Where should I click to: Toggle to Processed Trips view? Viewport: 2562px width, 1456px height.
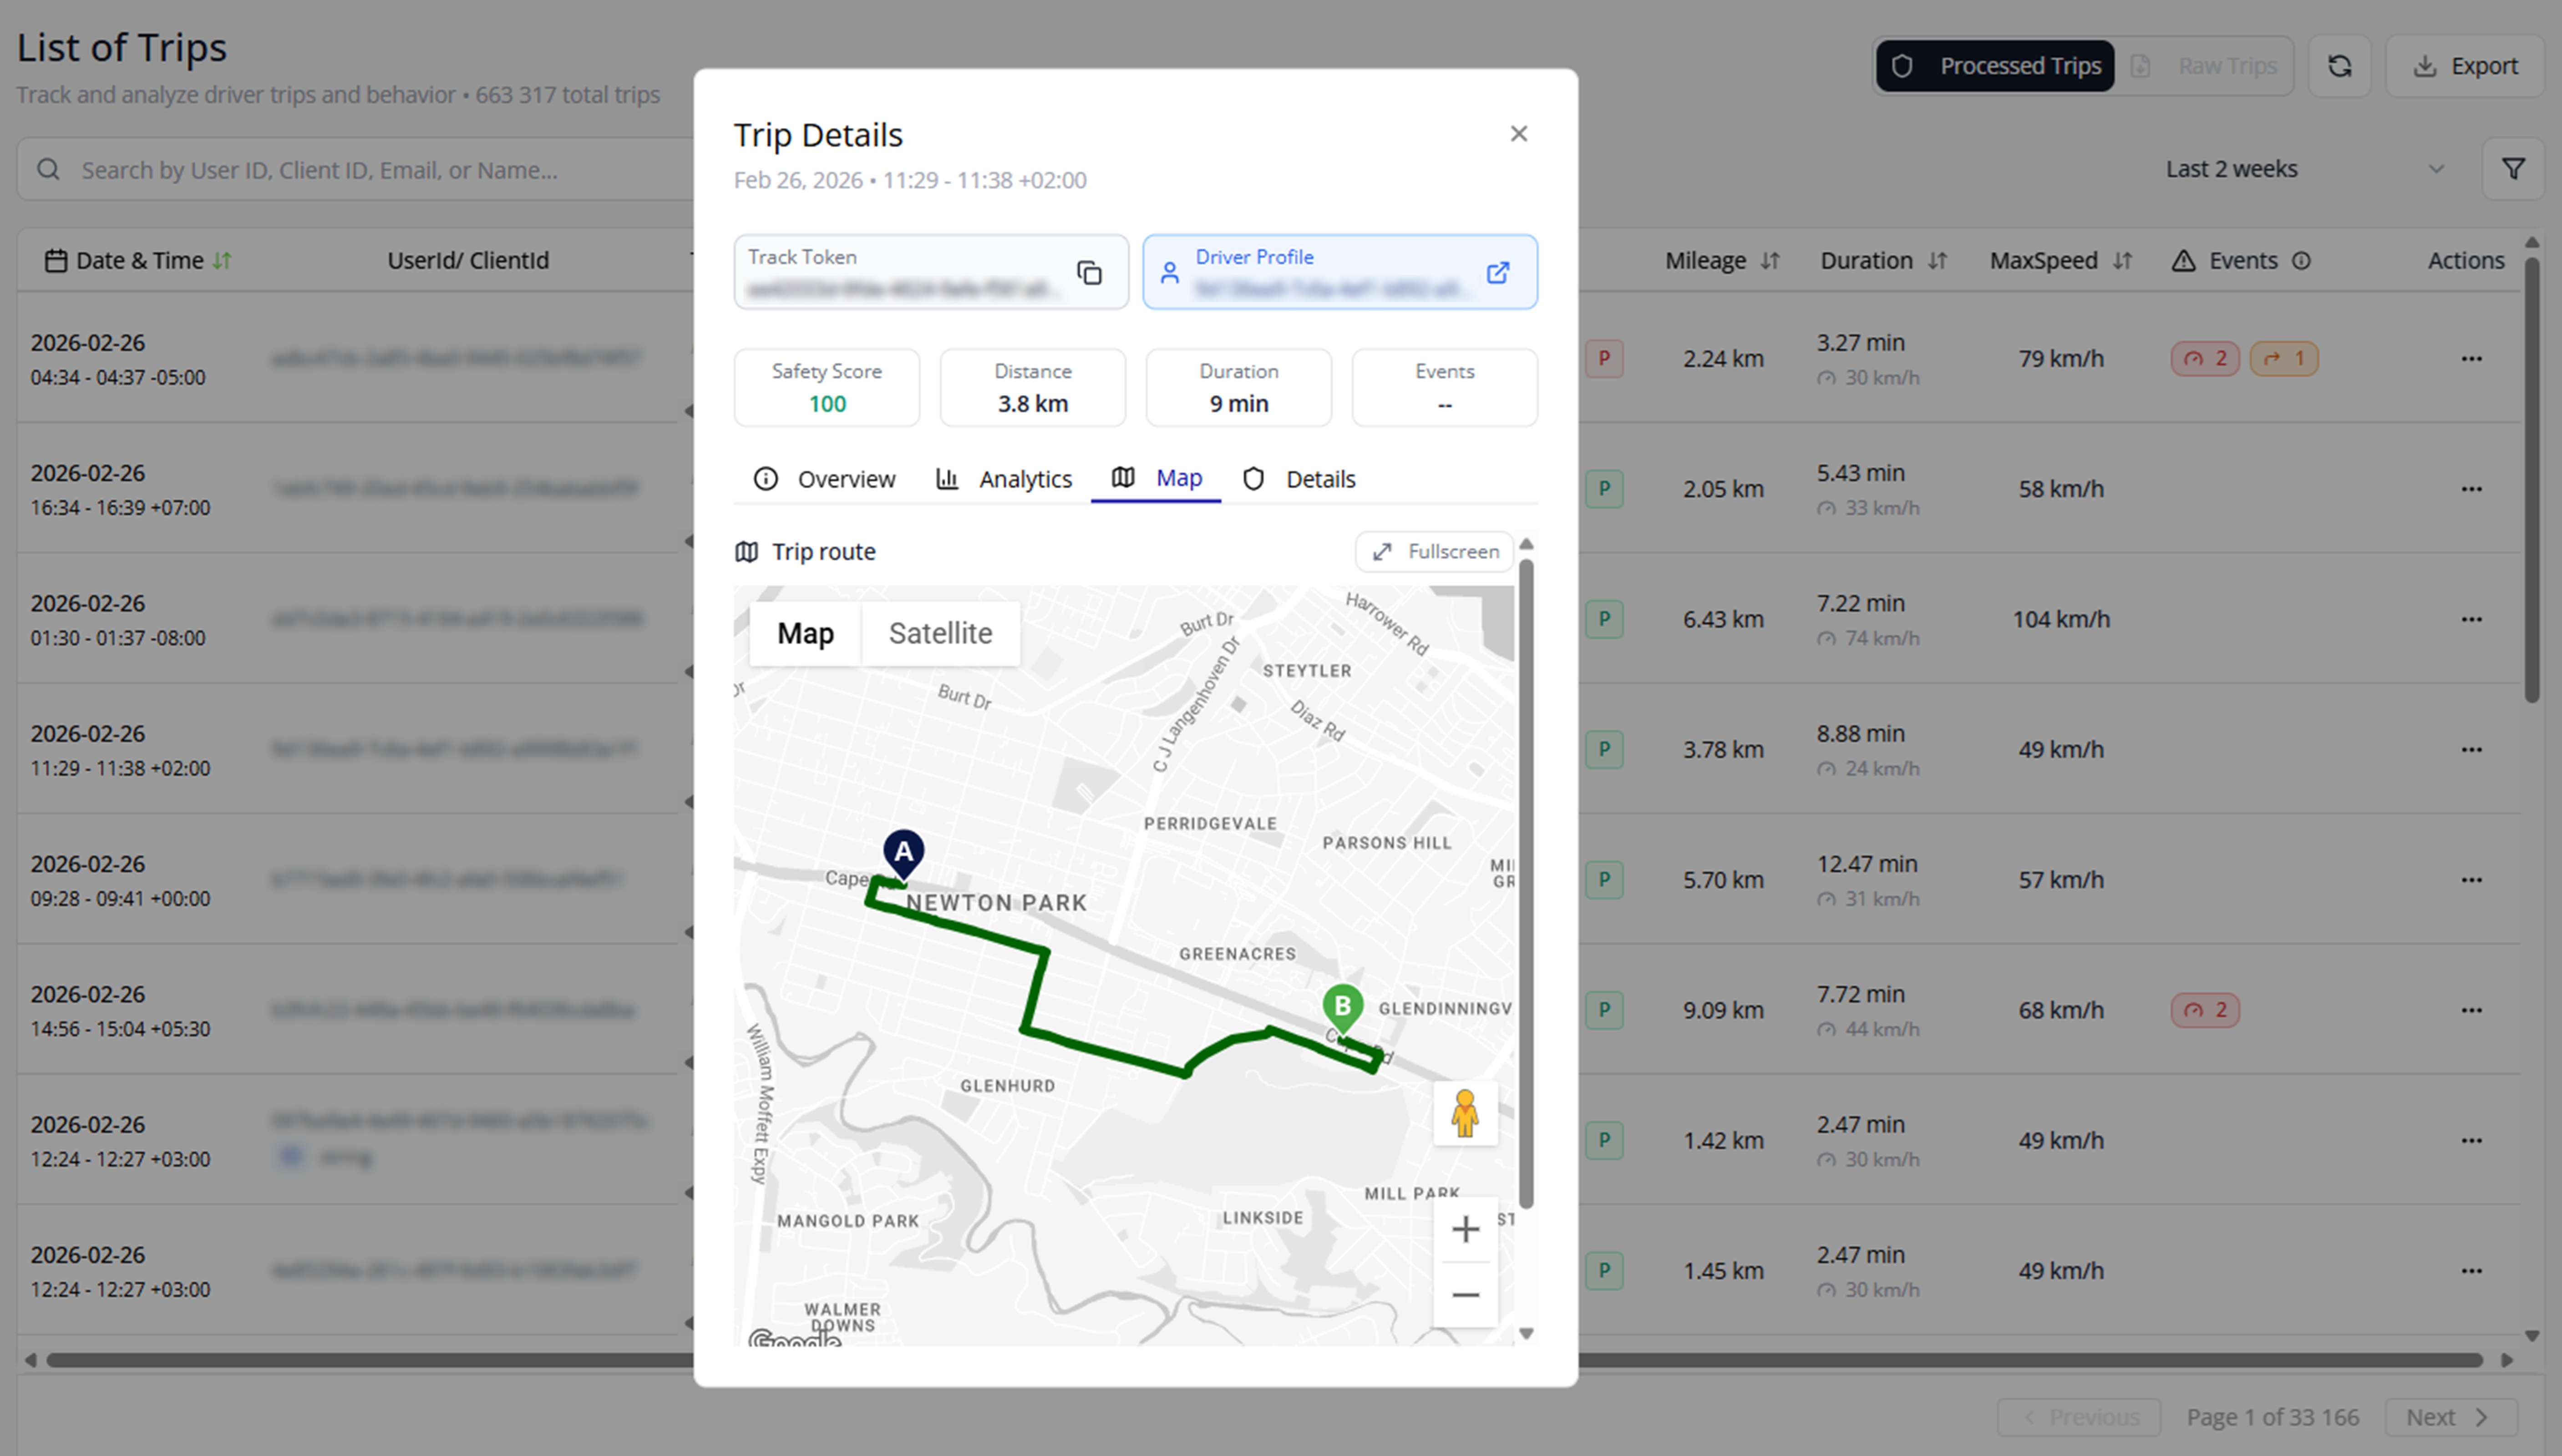(1995, 66)
